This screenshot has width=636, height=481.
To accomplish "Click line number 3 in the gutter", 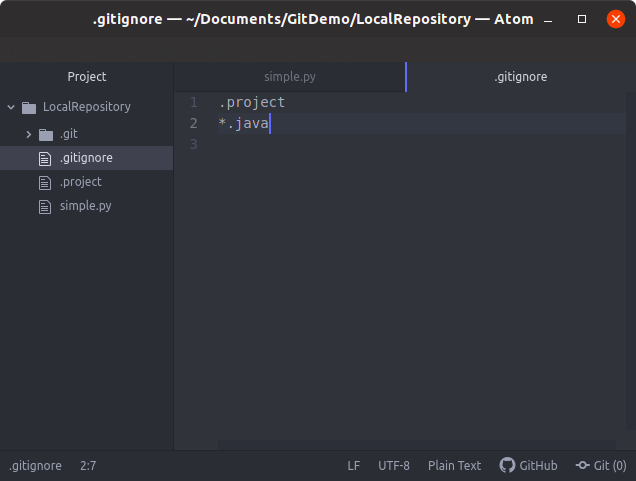I will [x=194, y=144].
